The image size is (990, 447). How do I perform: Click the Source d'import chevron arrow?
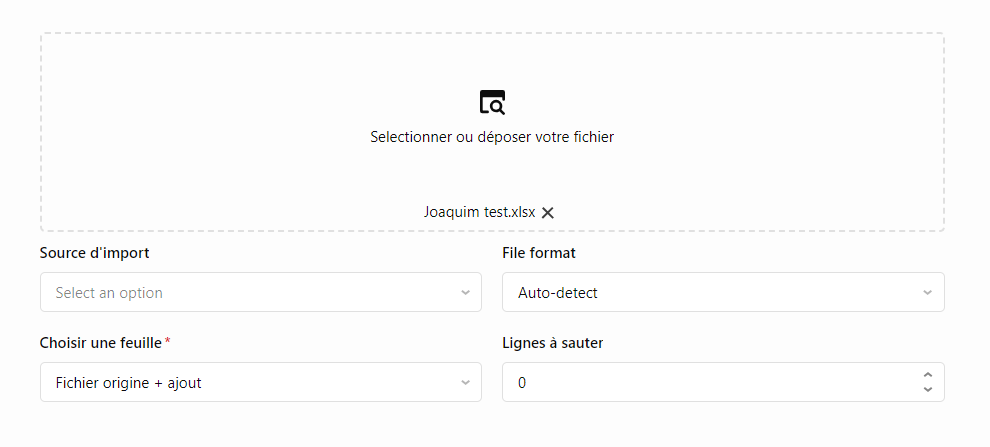click(x=465, y=293)
